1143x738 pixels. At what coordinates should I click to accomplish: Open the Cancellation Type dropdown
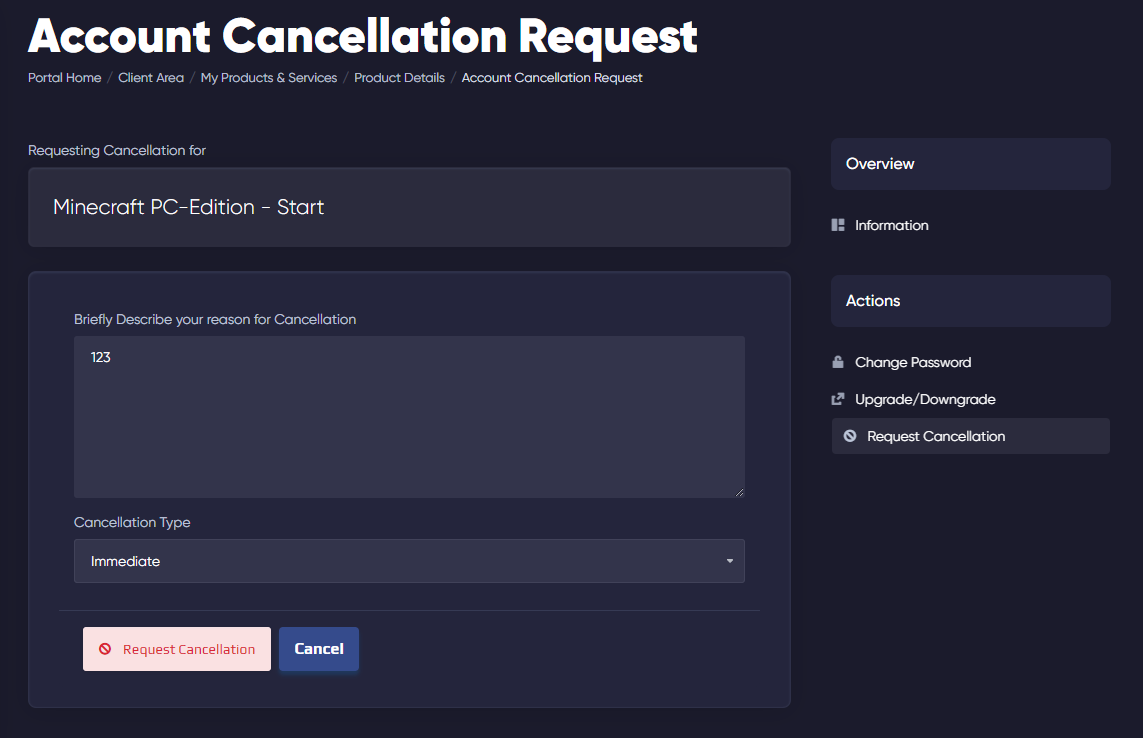pyautogui.click(x=409, y=561)
